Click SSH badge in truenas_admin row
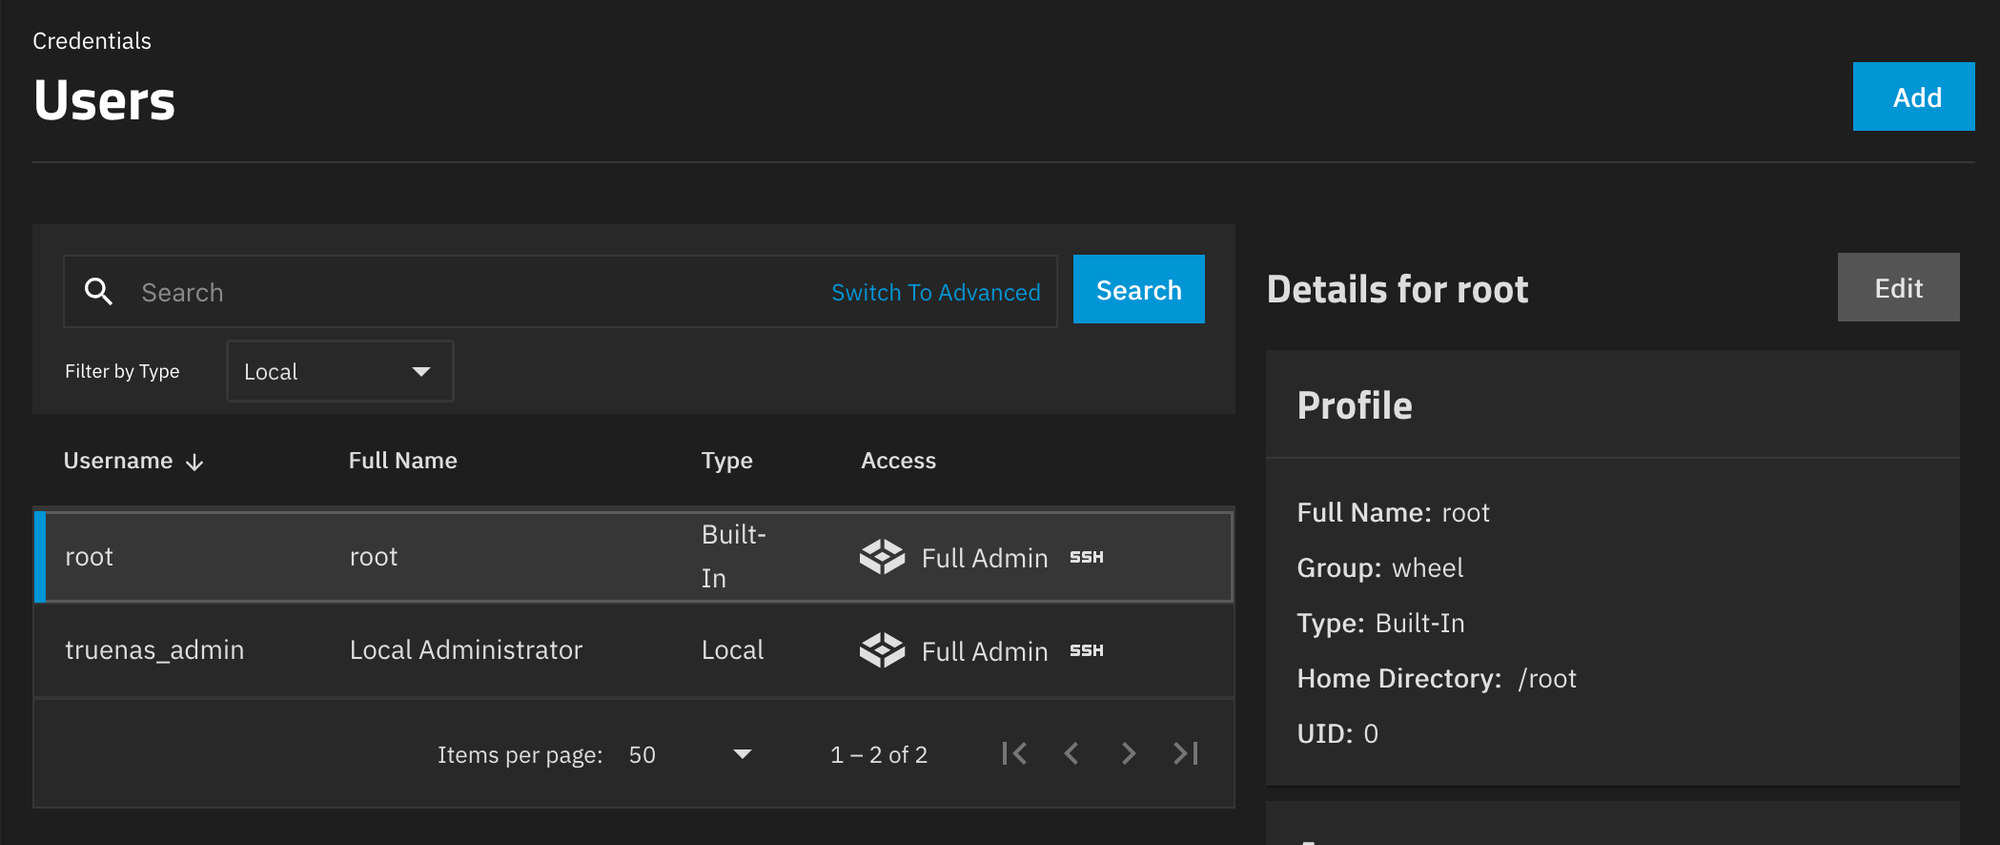Screen dimensions: 2000x845 (1086, 650)
